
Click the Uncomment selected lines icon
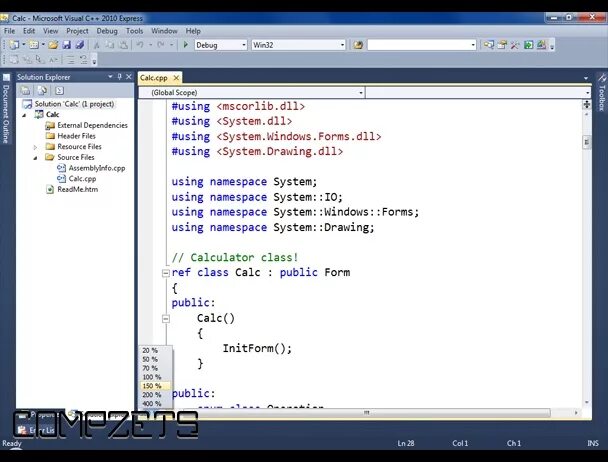coord(83,60)
